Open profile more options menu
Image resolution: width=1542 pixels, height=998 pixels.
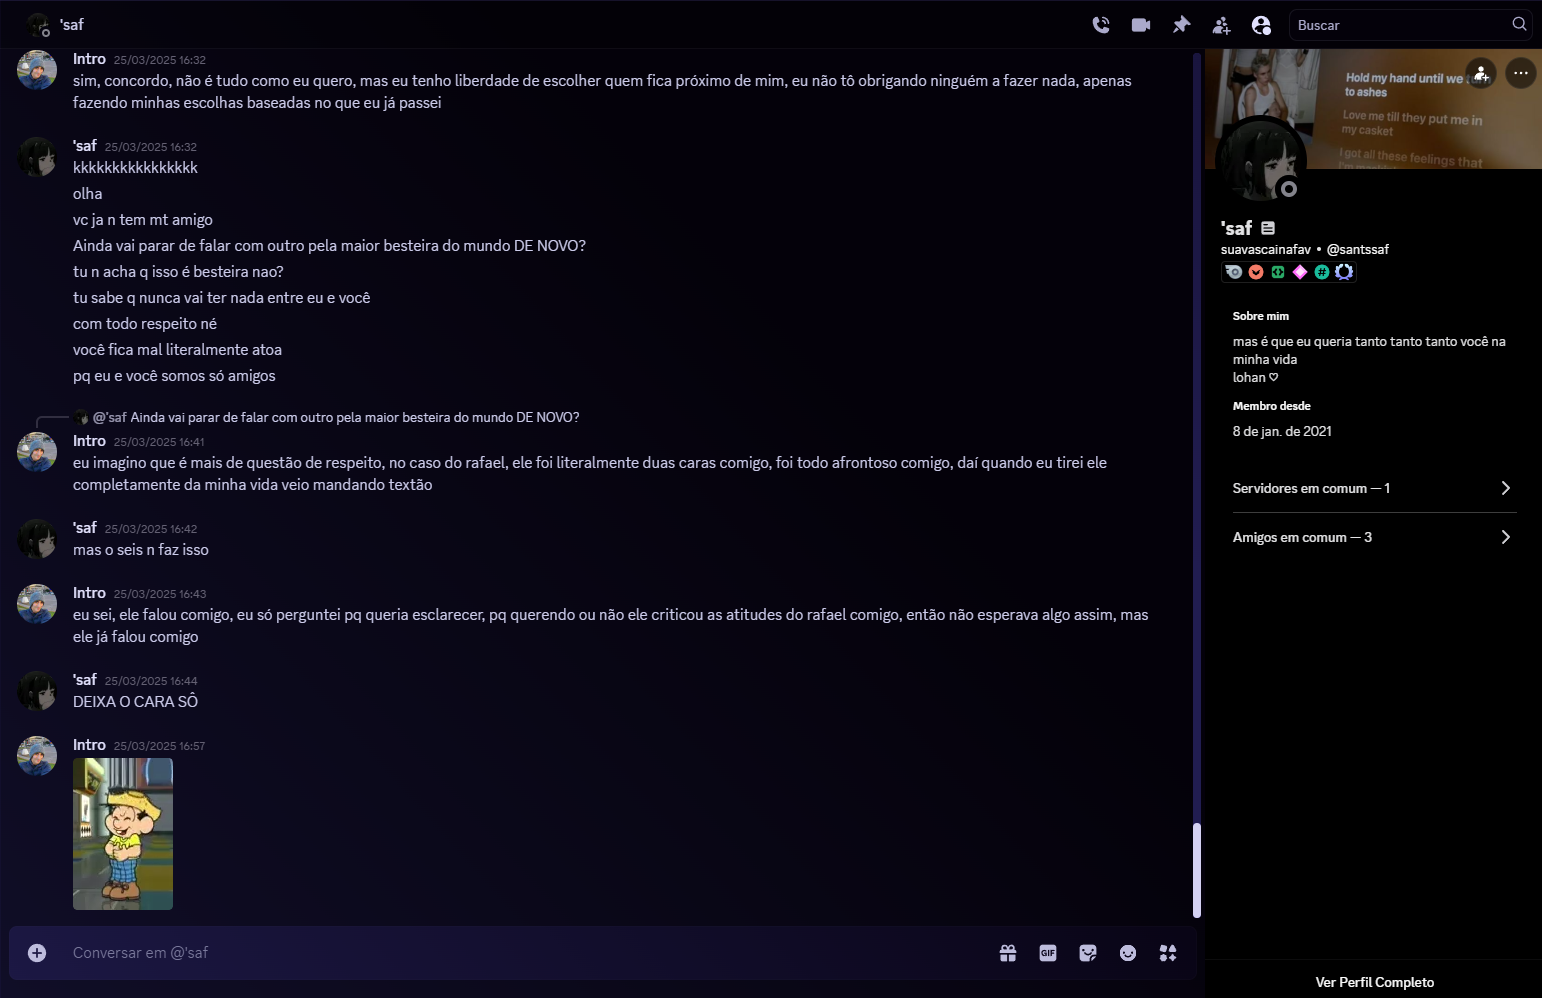pyautogui.click(x=1521, y=73)
